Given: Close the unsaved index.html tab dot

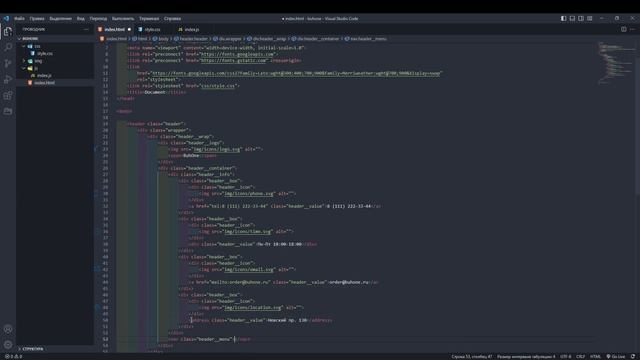Looking at the screenshot, I should coord(129,29).
